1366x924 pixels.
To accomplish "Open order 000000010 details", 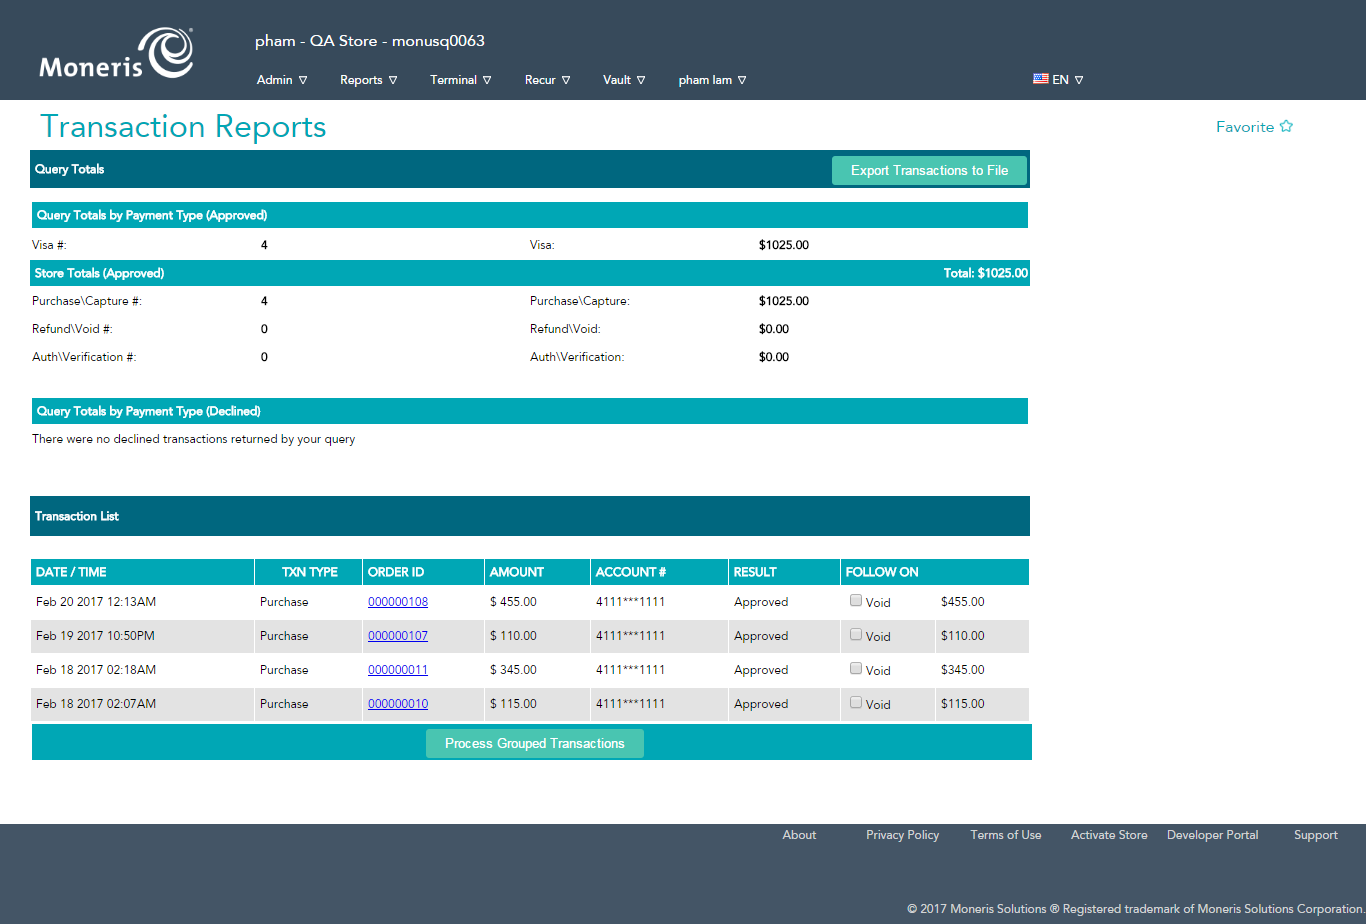I will 398,704.
